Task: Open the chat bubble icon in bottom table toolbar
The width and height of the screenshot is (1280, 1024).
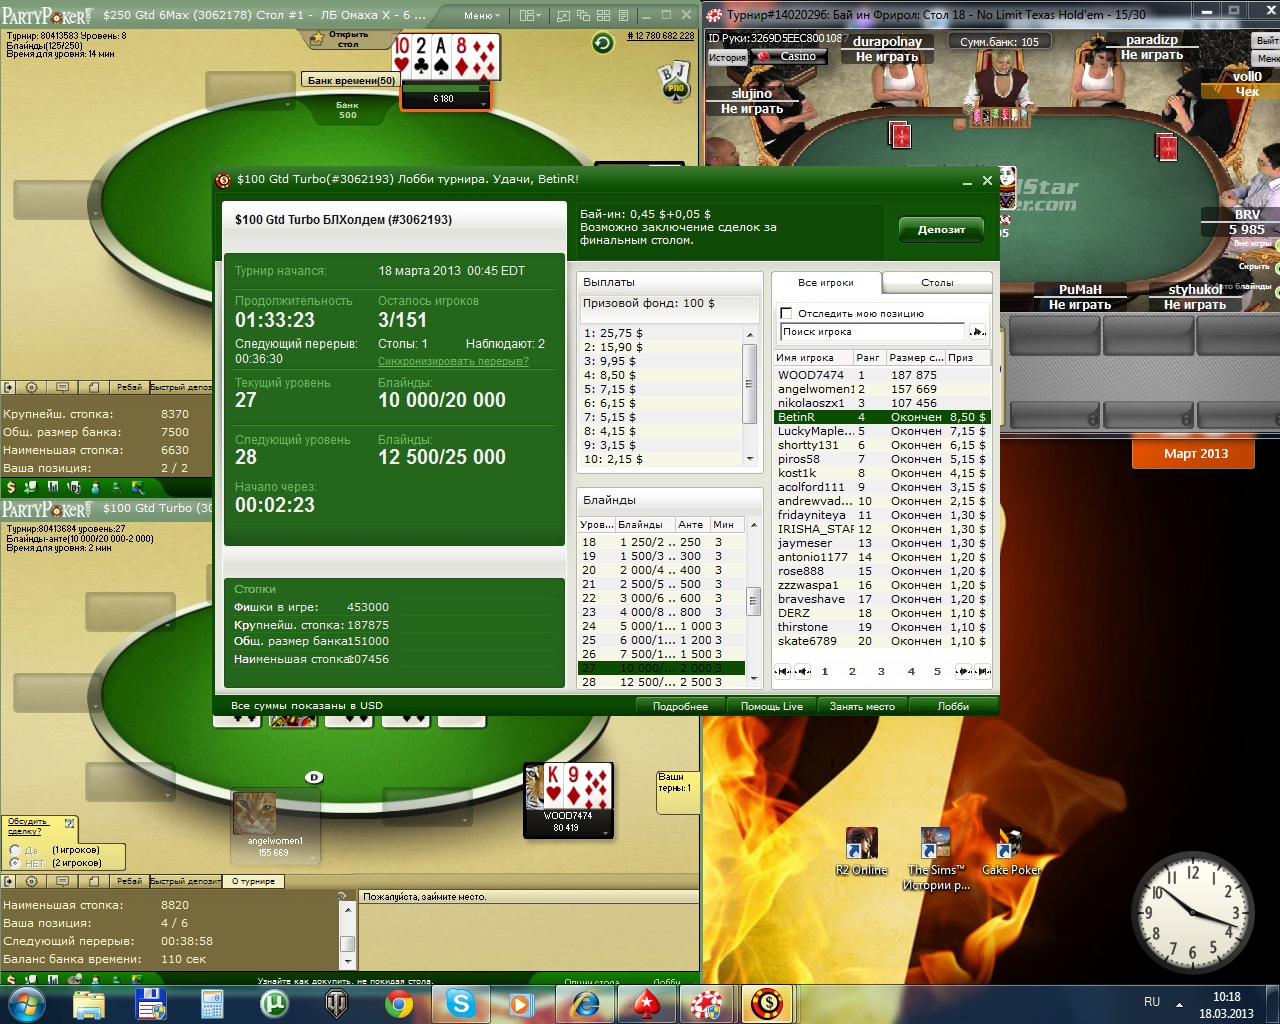Action: click(63, 881)
